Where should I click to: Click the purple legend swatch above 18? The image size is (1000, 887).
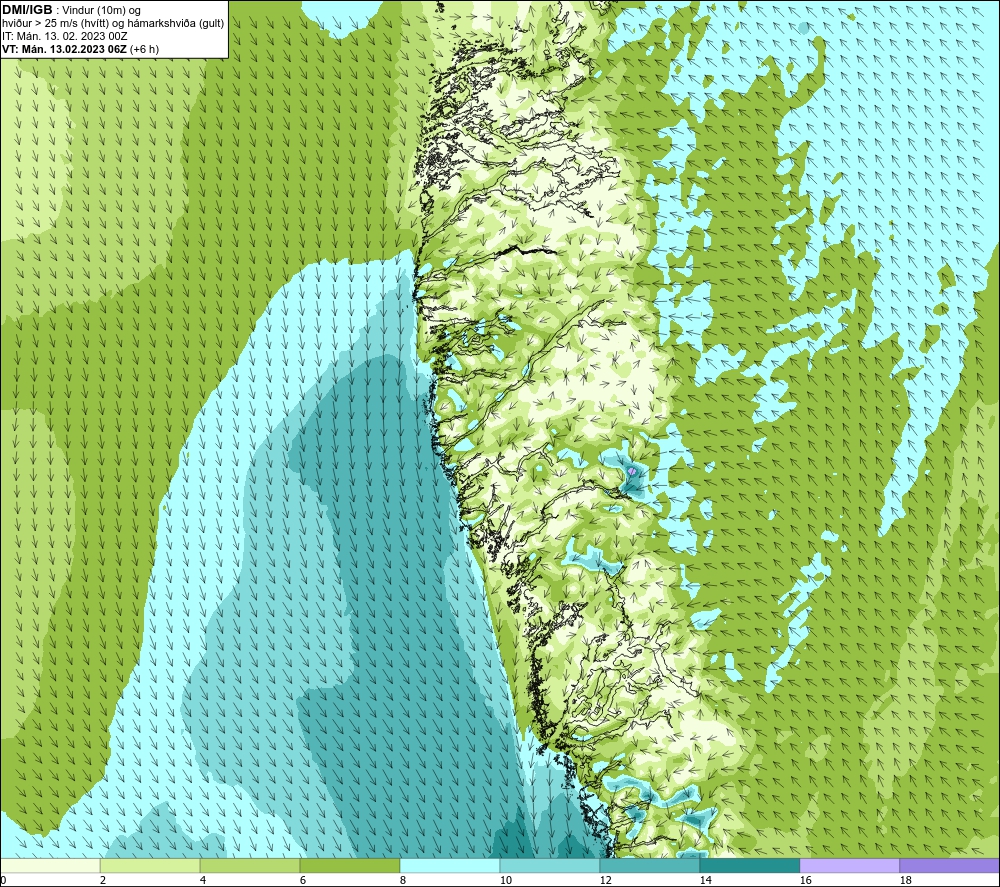949,865
